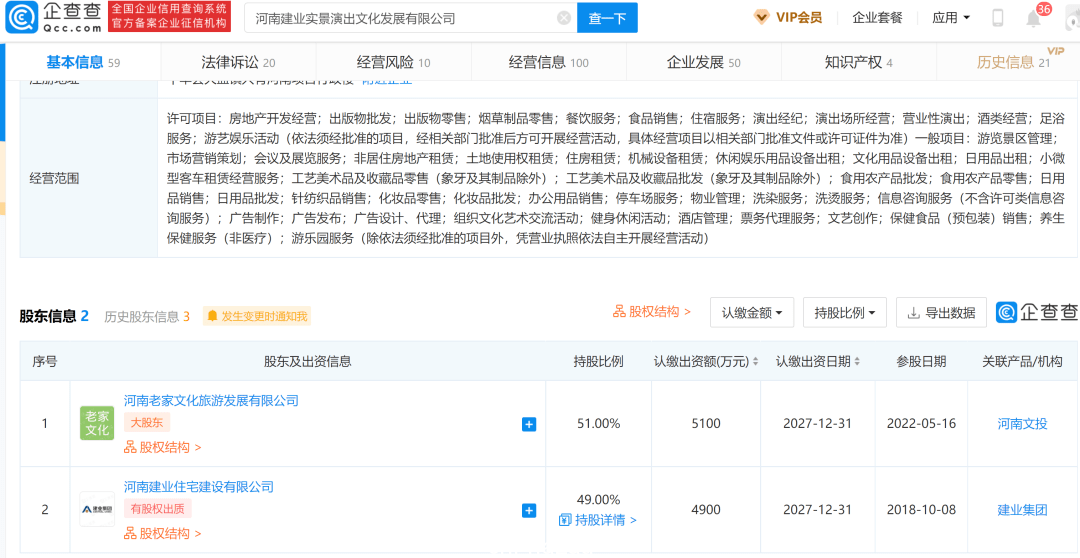Click the 51.00% shareholding cell
This screenshot has height=558, width=1080.
coord(598,424)
